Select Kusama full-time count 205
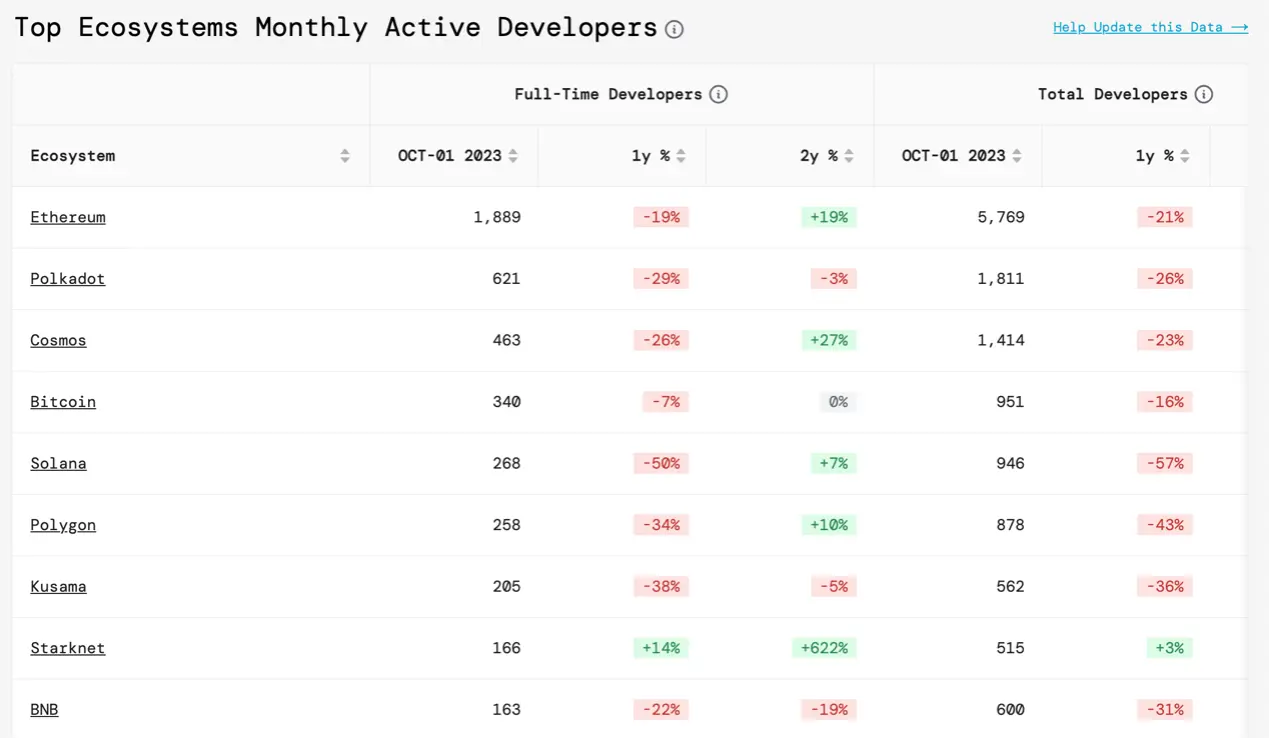 pyautogui.click(x=506, y=586)
